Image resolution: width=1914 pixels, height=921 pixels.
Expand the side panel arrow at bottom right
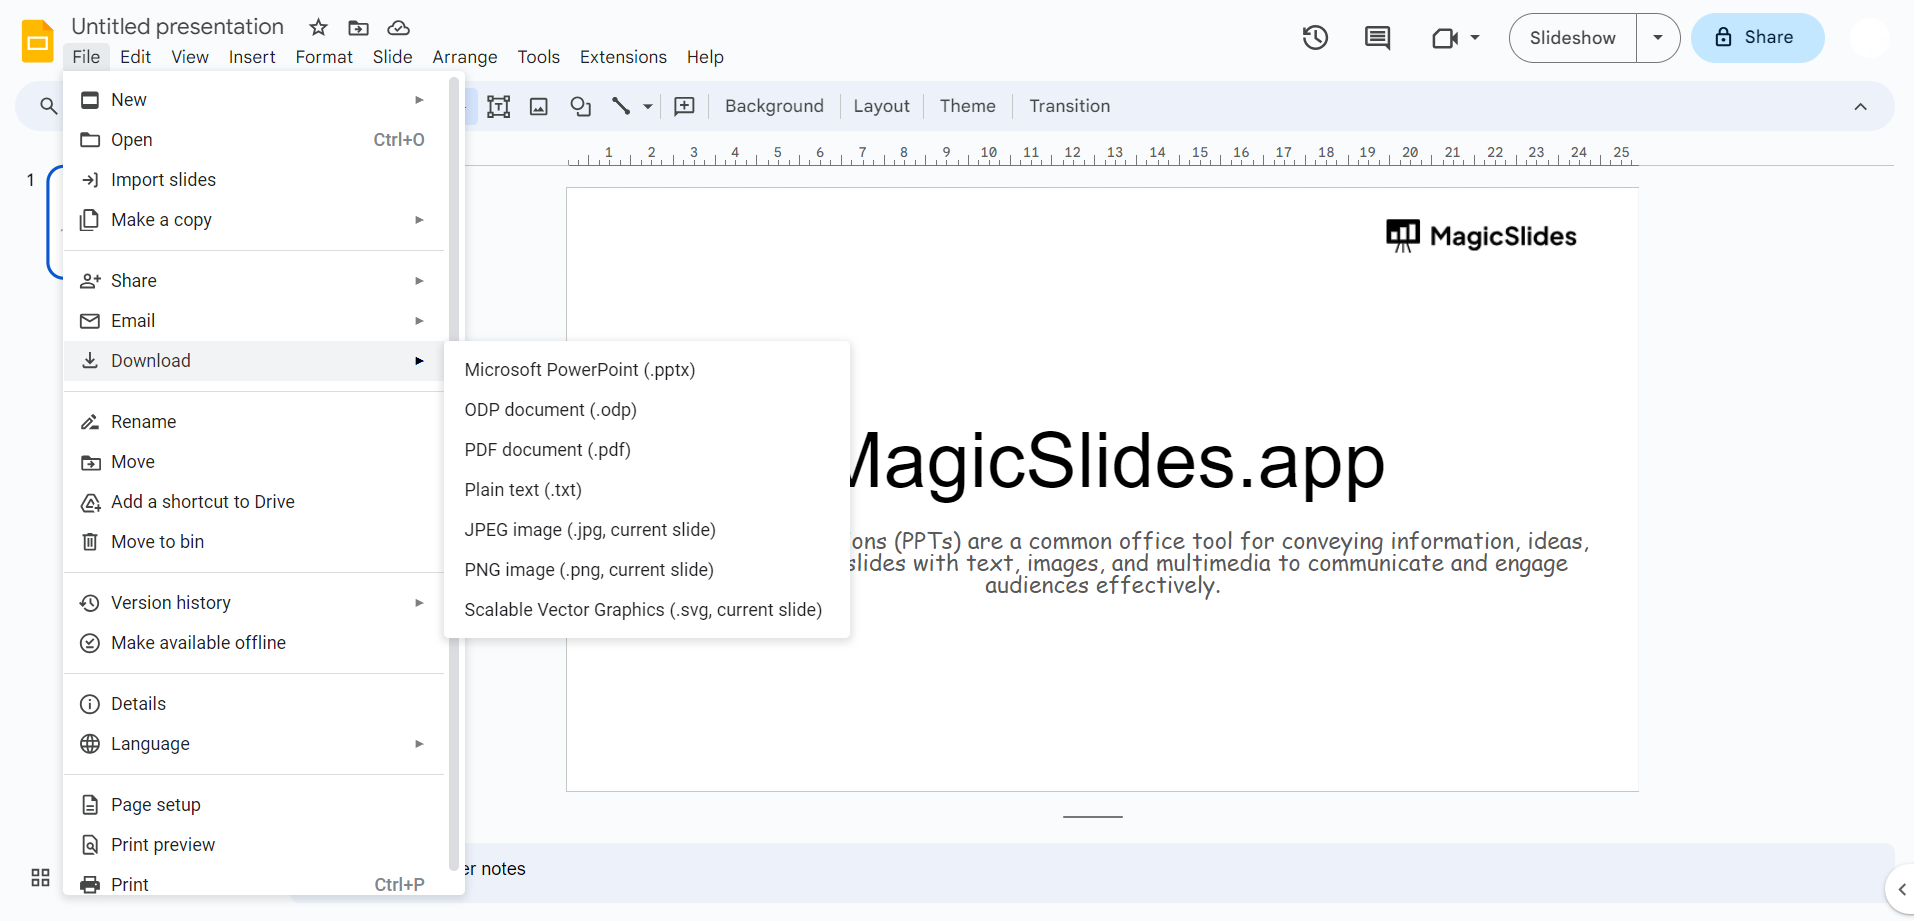point(1901,889)
